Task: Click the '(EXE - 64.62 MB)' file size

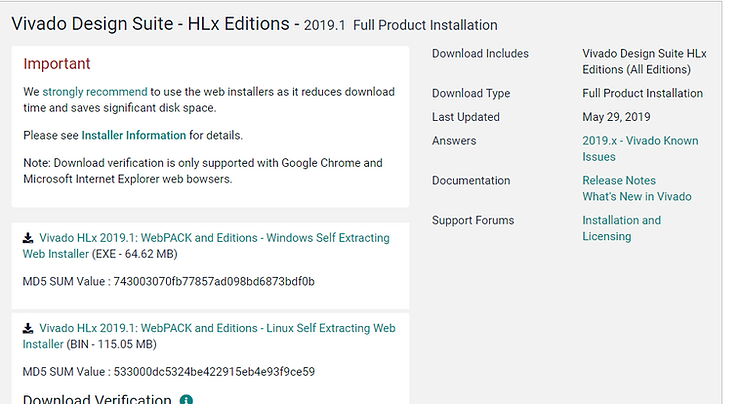Action: pos(135,254)
